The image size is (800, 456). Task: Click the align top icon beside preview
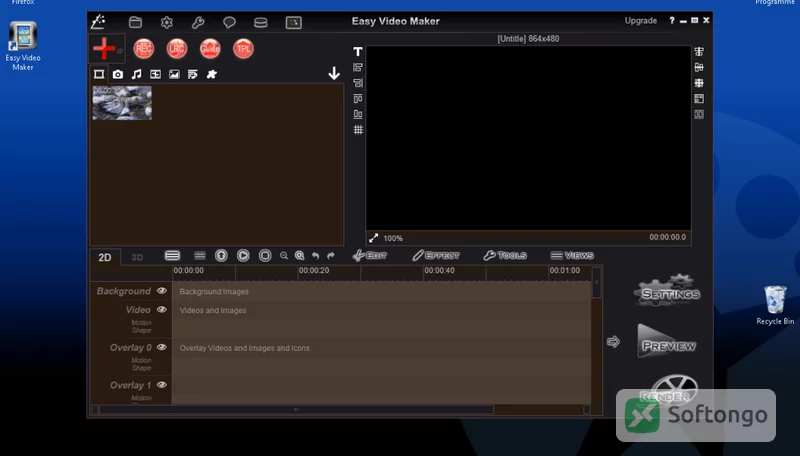coord(358,98)
